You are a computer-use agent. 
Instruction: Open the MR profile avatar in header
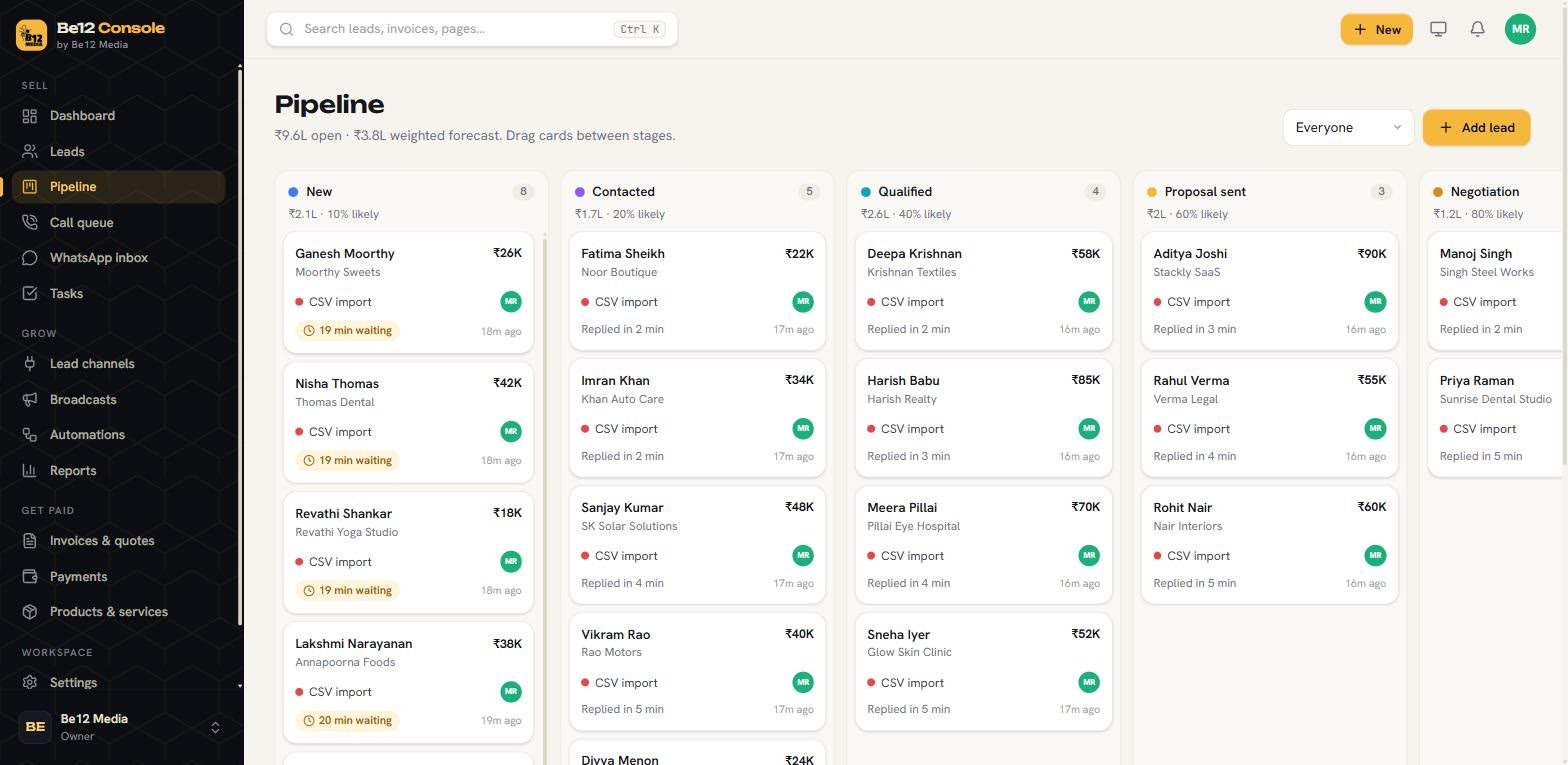coord(1520,29)
